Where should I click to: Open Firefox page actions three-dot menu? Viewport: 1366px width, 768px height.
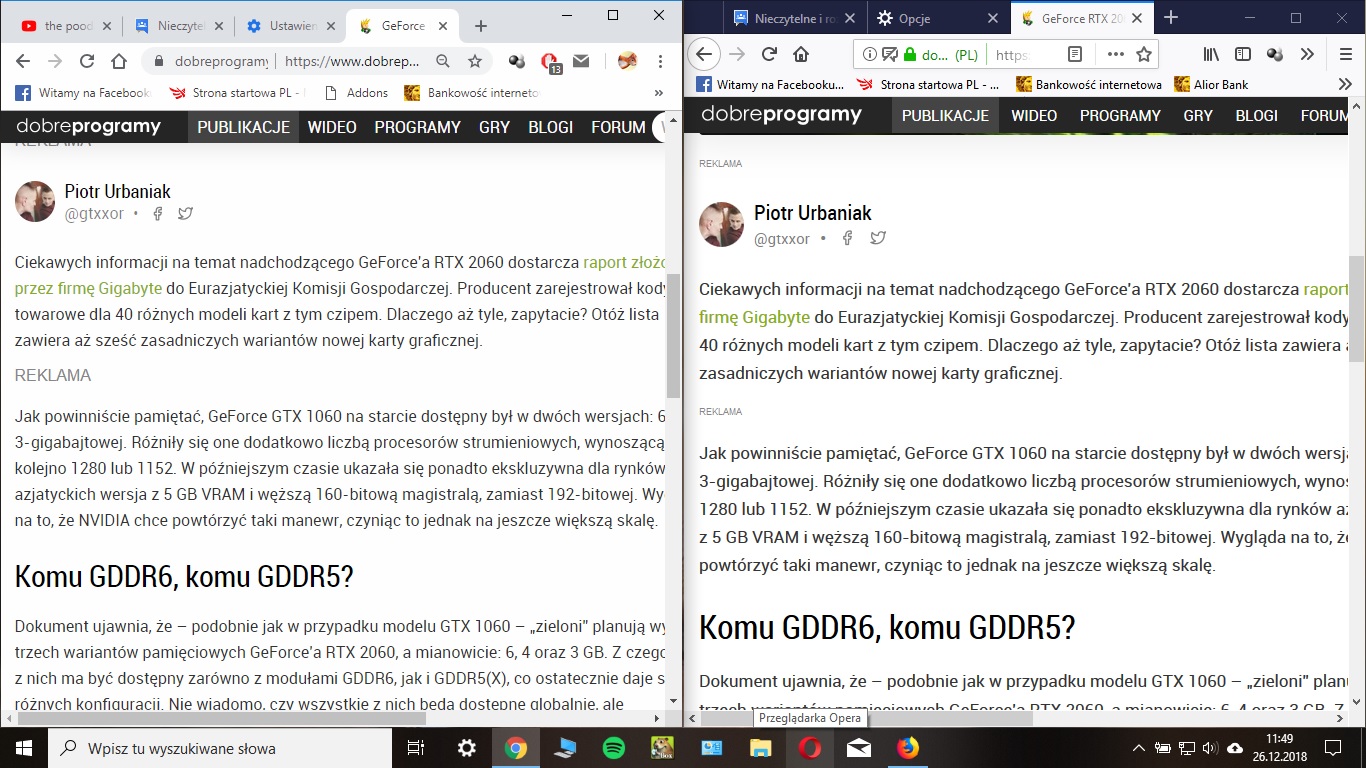click(x=1115, y=54)
